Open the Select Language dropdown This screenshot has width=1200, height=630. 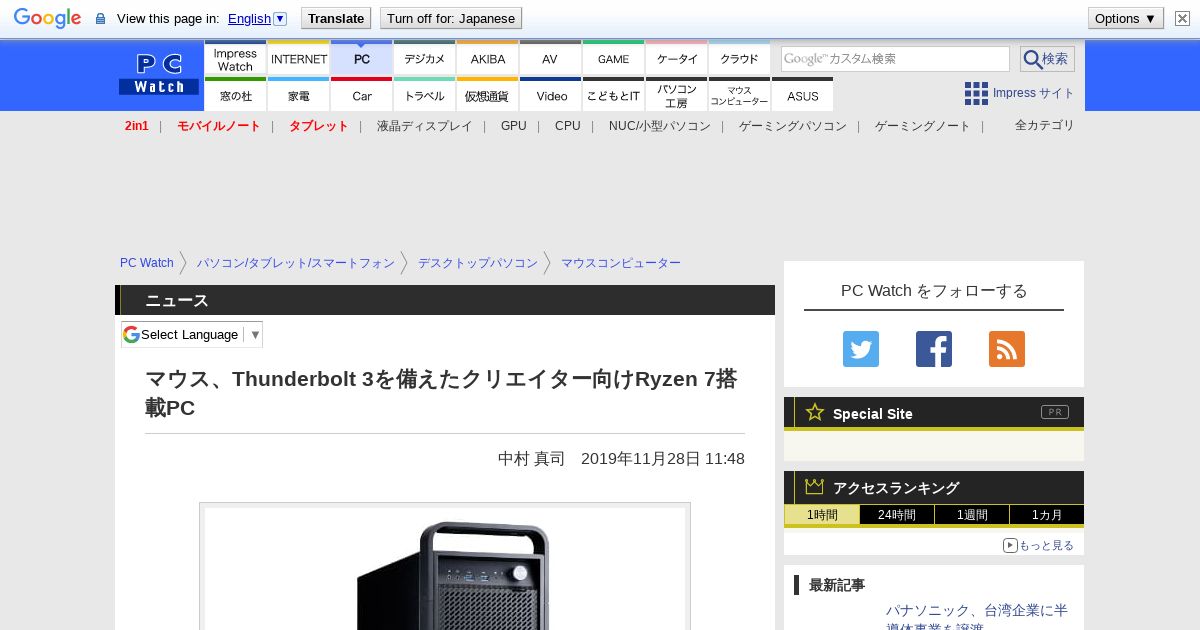click(192, 334)
